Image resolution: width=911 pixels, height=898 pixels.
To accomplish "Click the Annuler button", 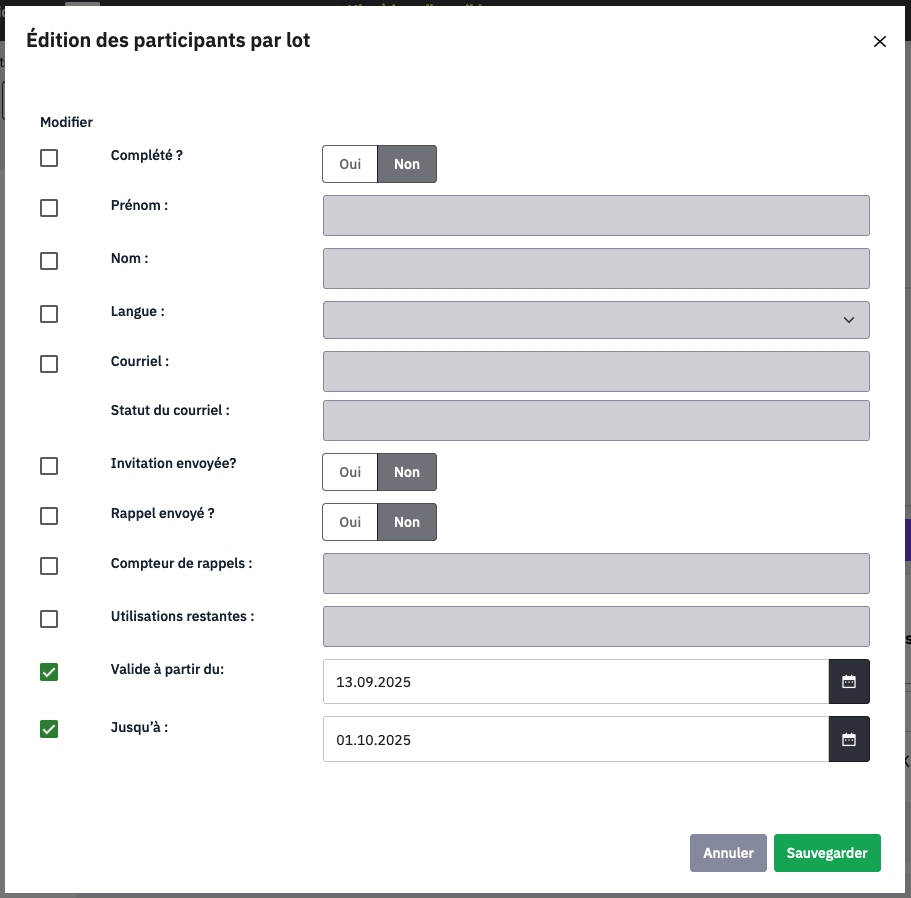I will tap(728, 853).
